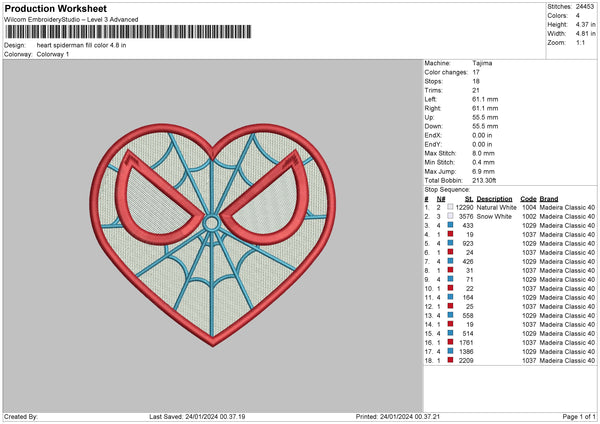Click stitch count 2209 in row 18
Viewport: 600px width, 424px height.
click(x=466, y=360)
